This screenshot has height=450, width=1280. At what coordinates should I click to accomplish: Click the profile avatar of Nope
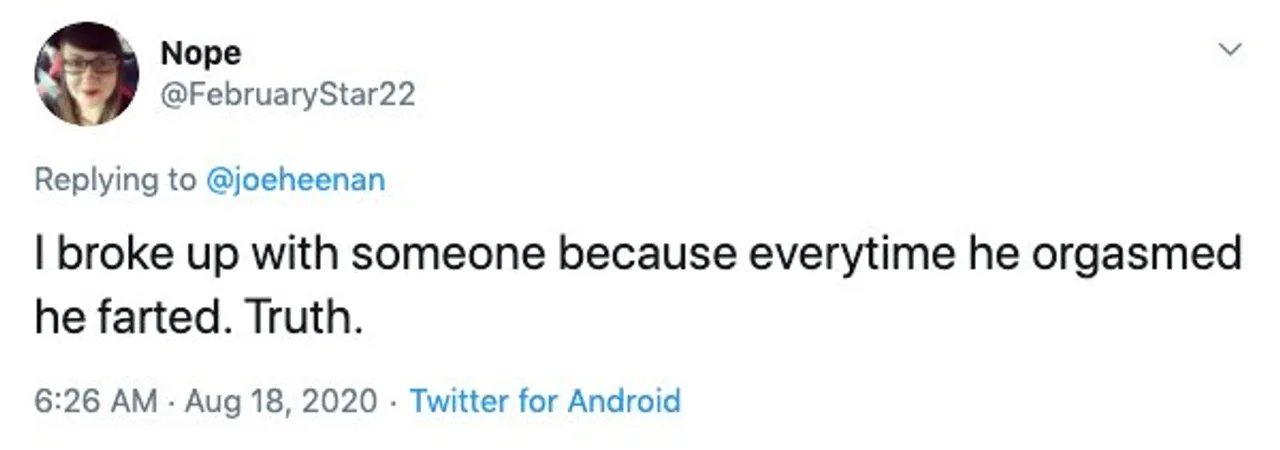click(87, 73)
